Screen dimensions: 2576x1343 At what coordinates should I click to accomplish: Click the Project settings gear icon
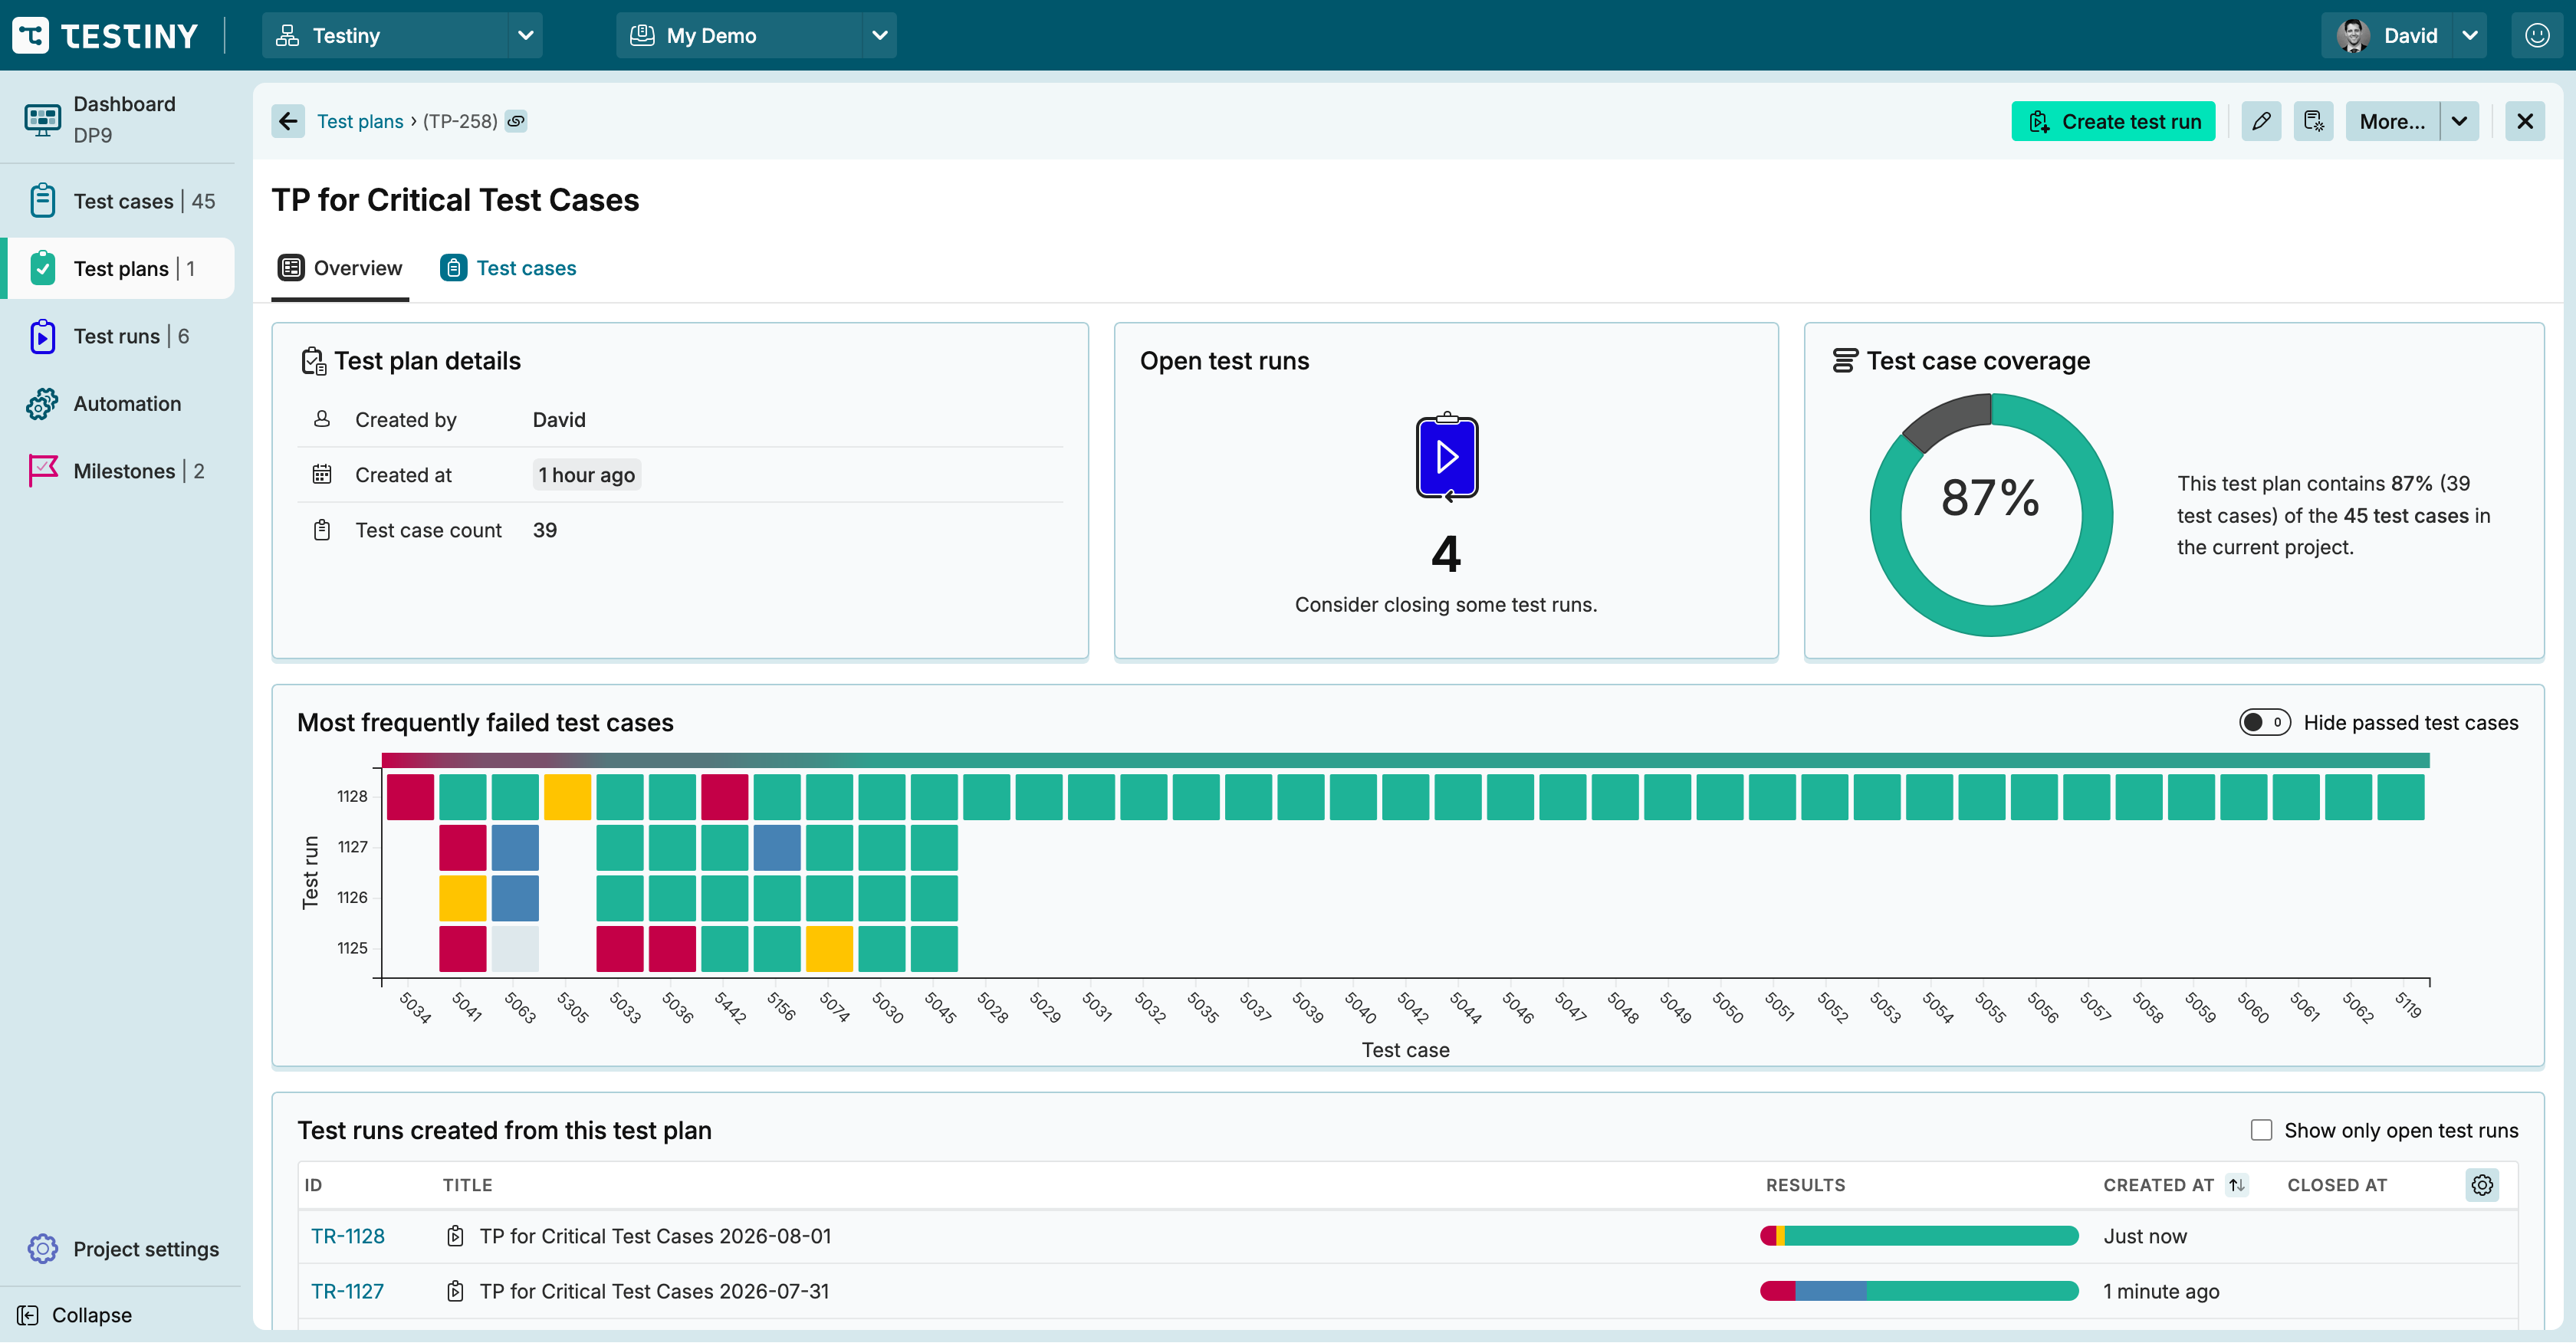click(42, 1248)
